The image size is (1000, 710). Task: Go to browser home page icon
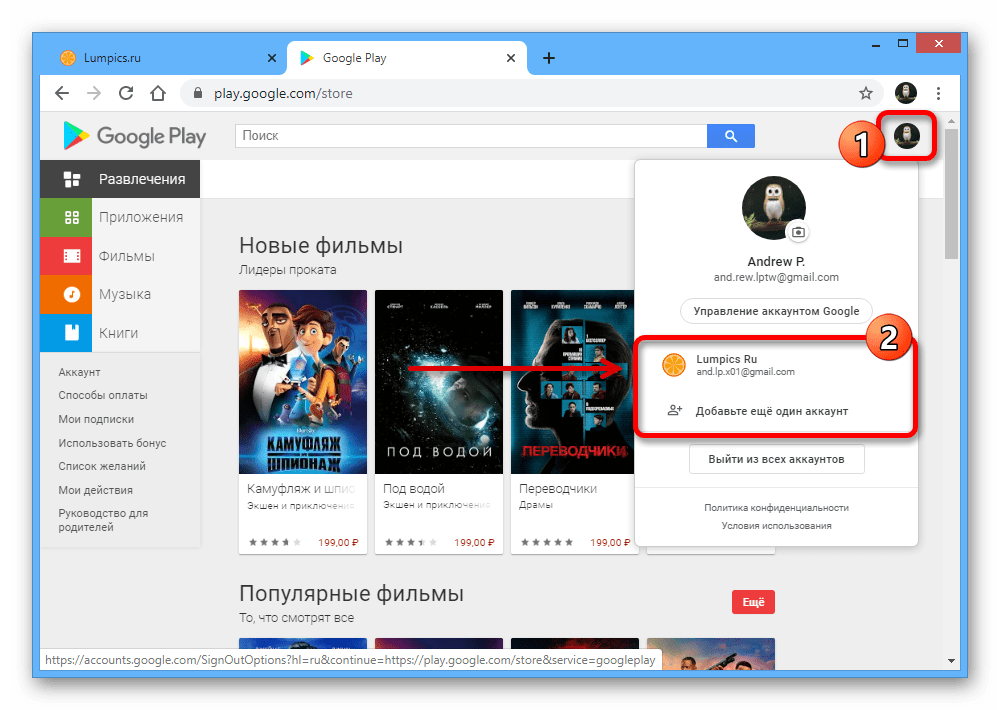click(158, 94)
